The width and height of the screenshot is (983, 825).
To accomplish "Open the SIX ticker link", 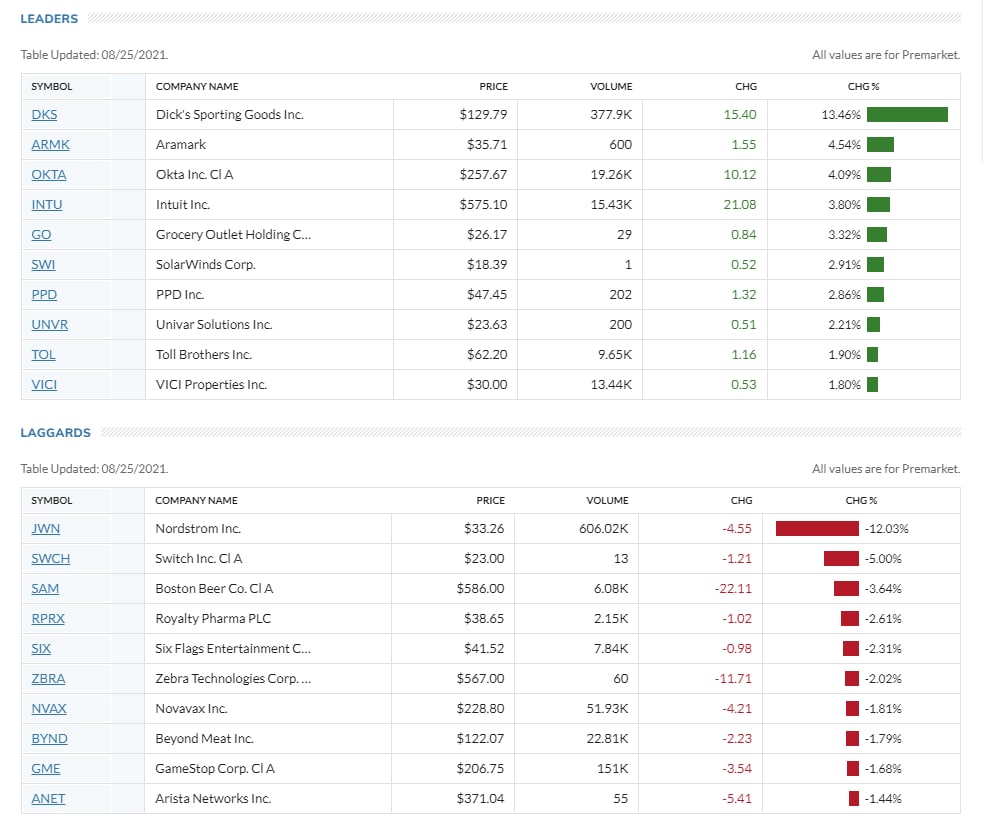I will (41, 649).
